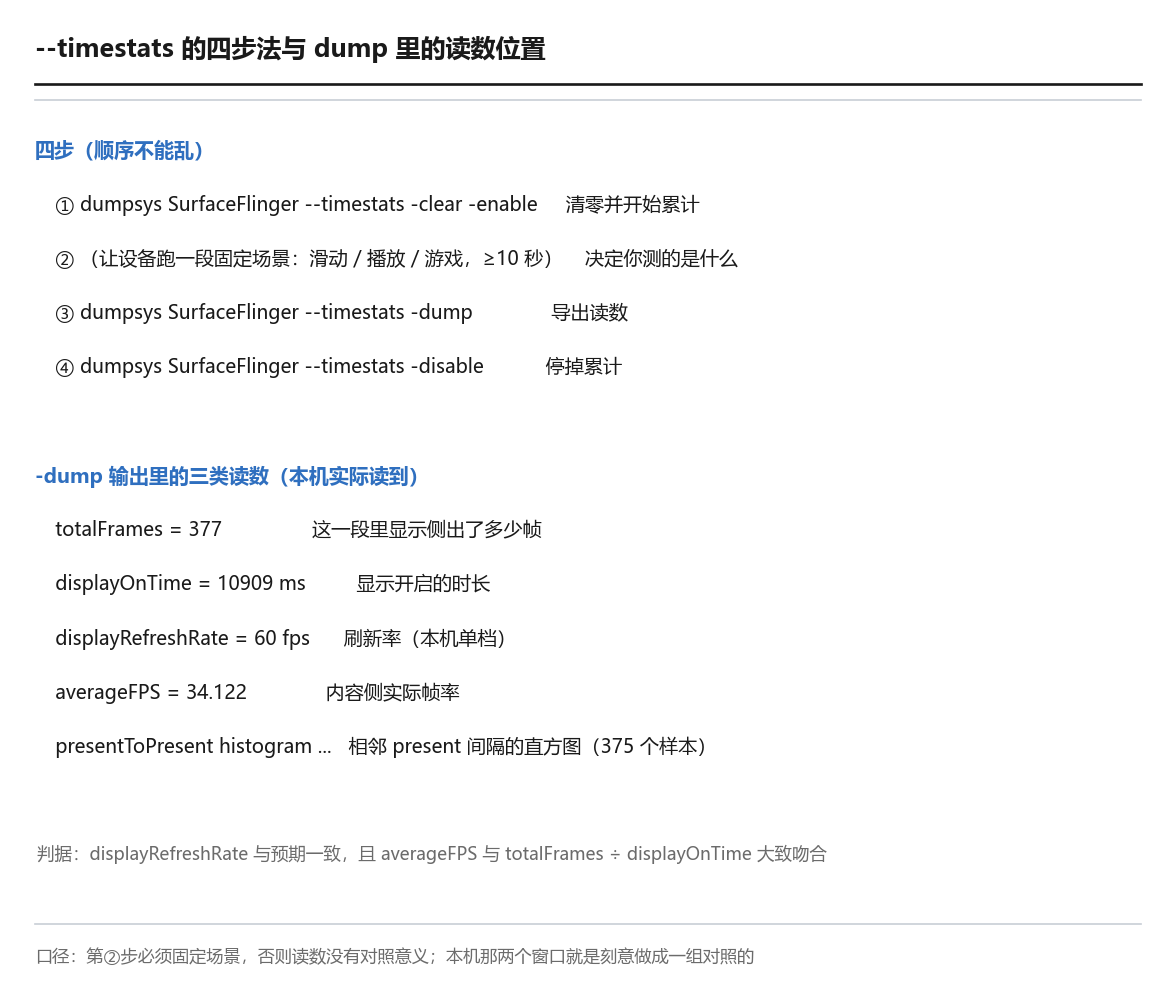Click the note '这一段里显示侧出了多少帧'
Image resolution: width=1175 pixels, height=996 pixels.
point(426,530)
